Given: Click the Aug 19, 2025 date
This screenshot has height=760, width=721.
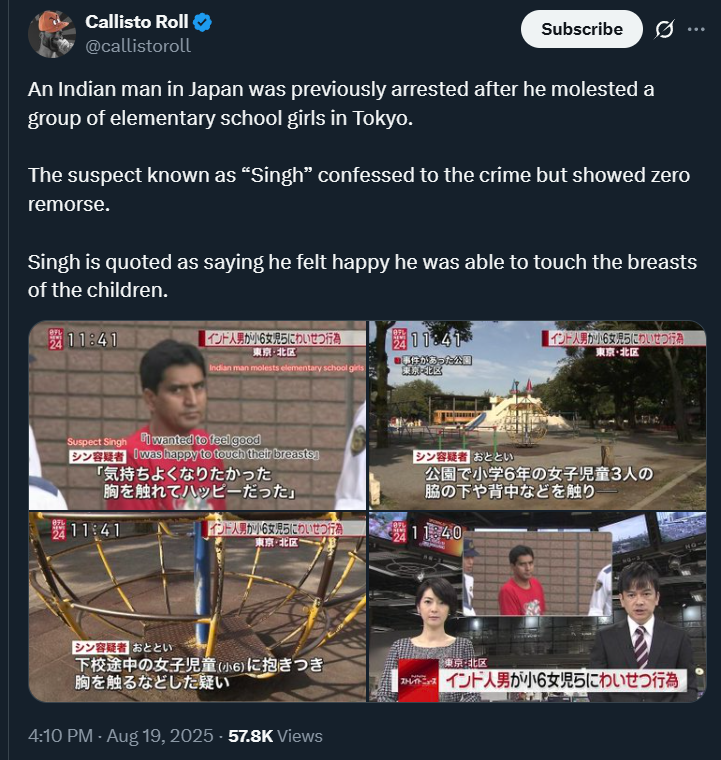Looking at the screenshot, I should pyautogui.click(x=160, y=736).
